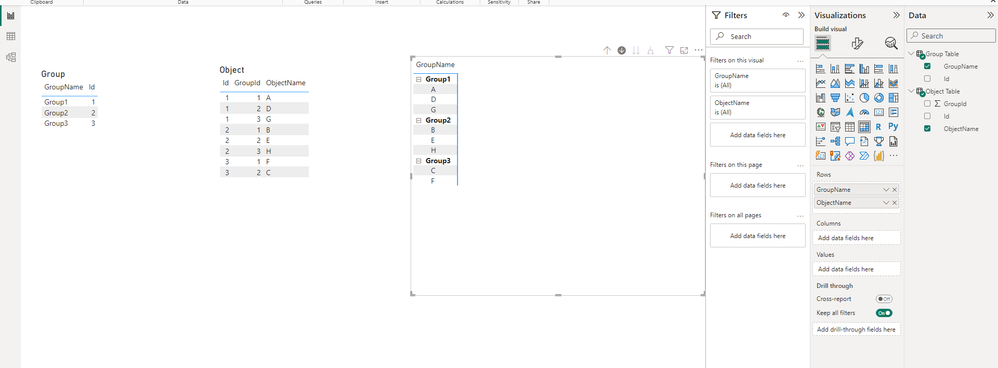The height and width of the screenshot is (368, 998).
Task: Select the treemap visual
Action: [894, 97]
